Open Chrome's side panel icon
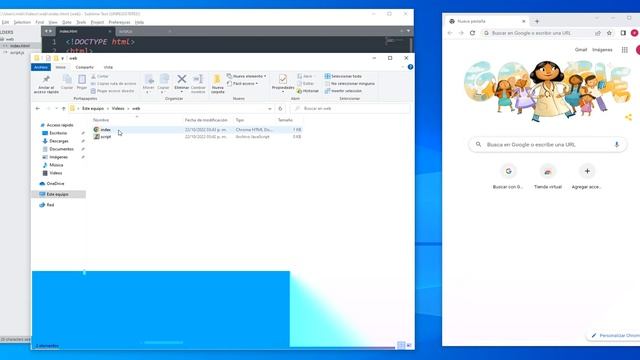The width and height of the screenshot is (640, 360). tap(623, 33)
